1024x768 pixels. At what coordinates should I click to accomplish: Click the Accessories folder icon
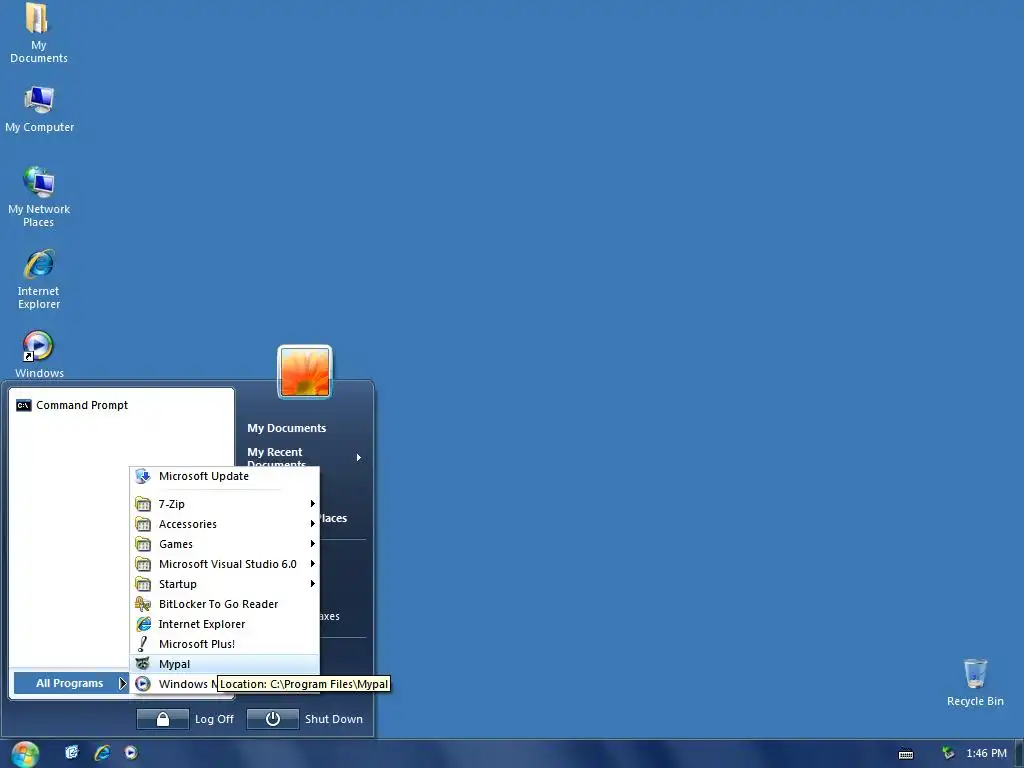(x=143, y=524)
